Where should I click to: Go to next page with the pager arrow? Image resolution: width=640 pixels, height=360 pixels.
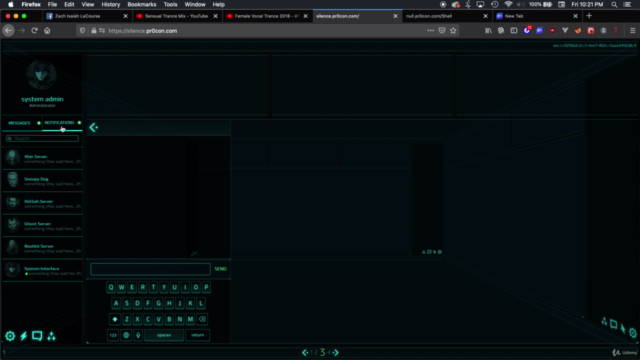pos(336,352)
